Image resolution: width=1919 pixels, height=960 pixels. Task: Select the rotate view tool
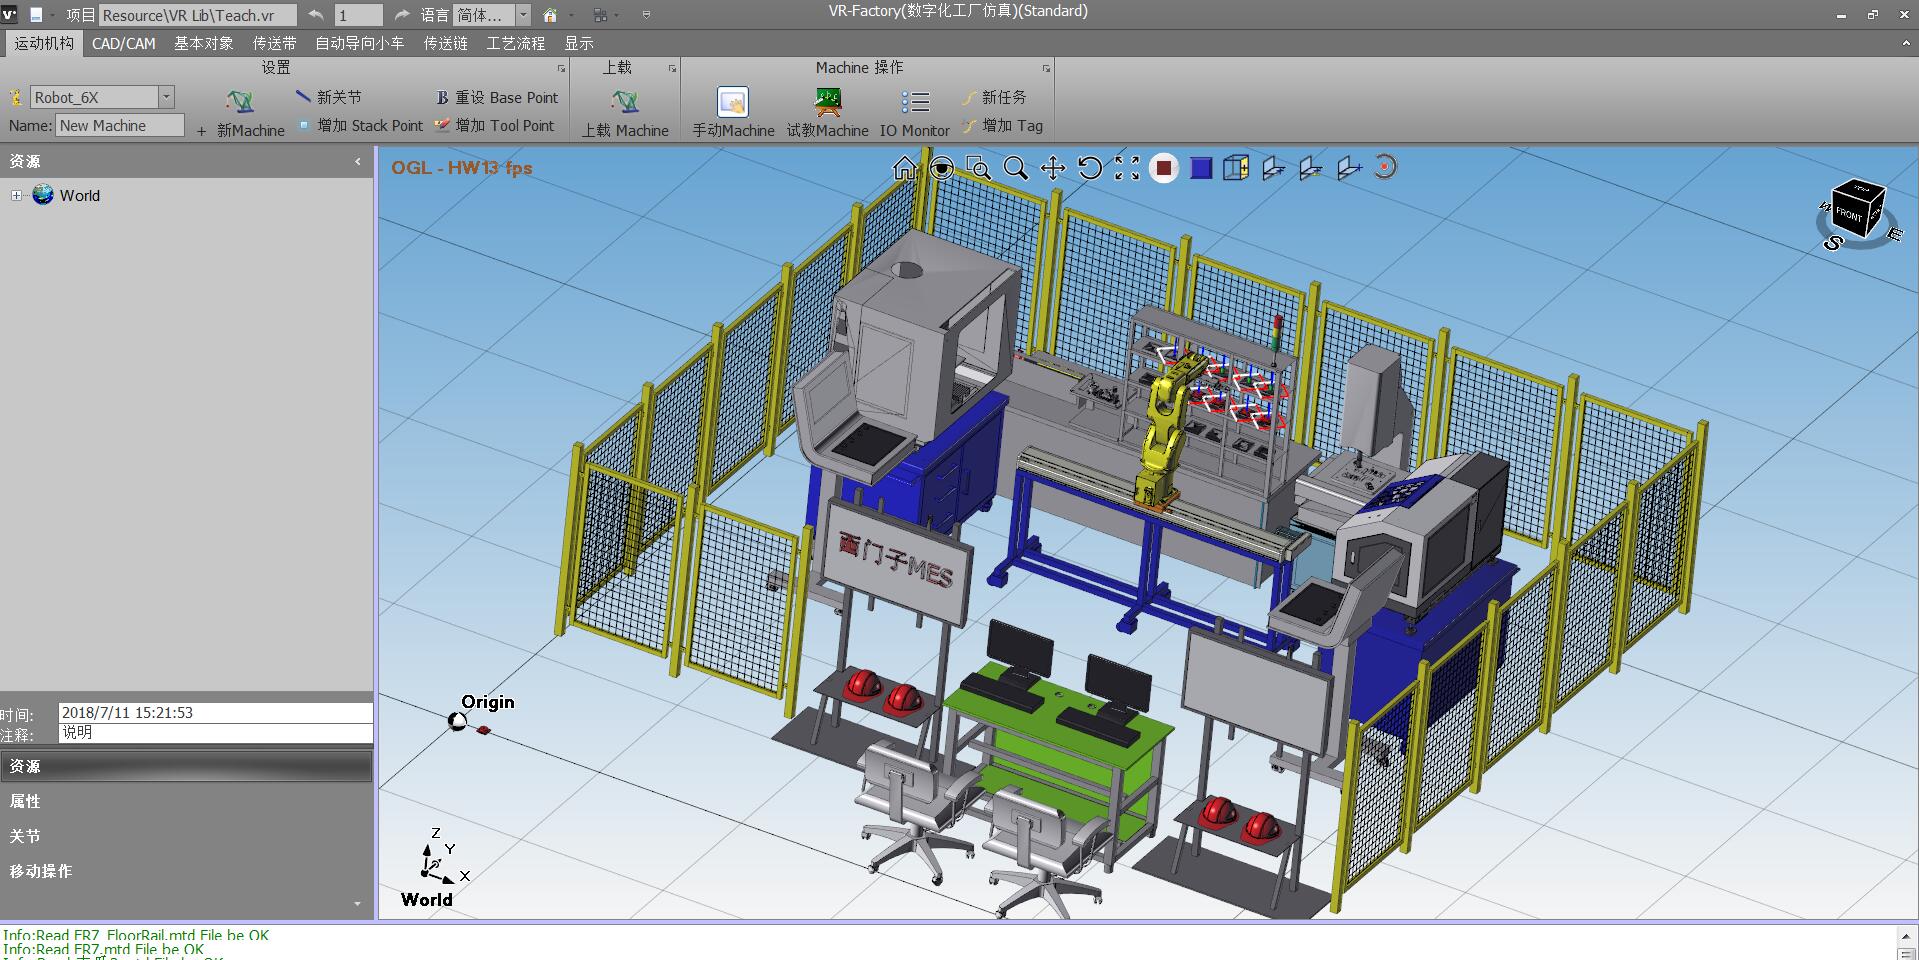click(1090, 168)
